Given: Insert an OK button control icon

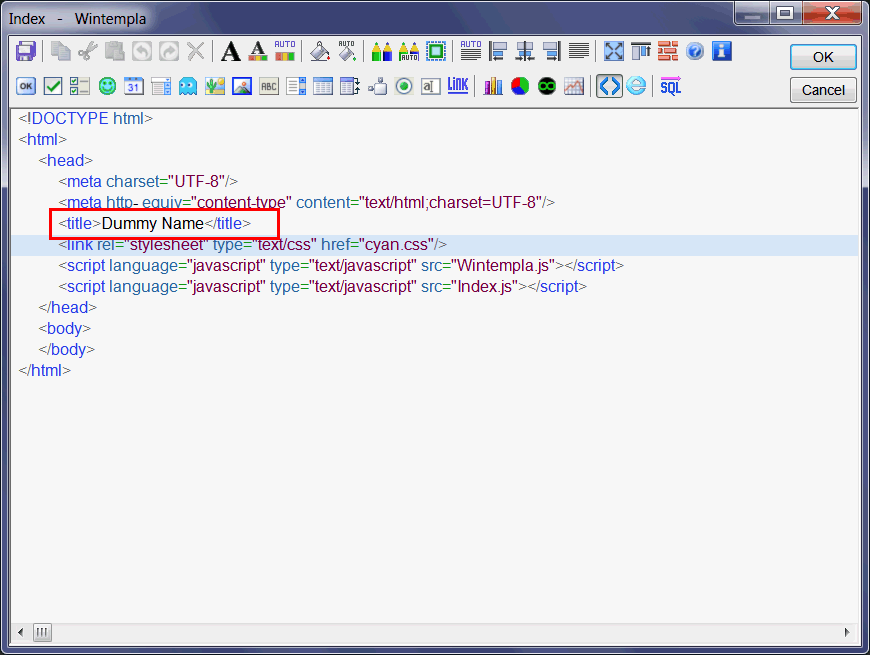Looking at the screenshot, I should (x=26, y=87).
